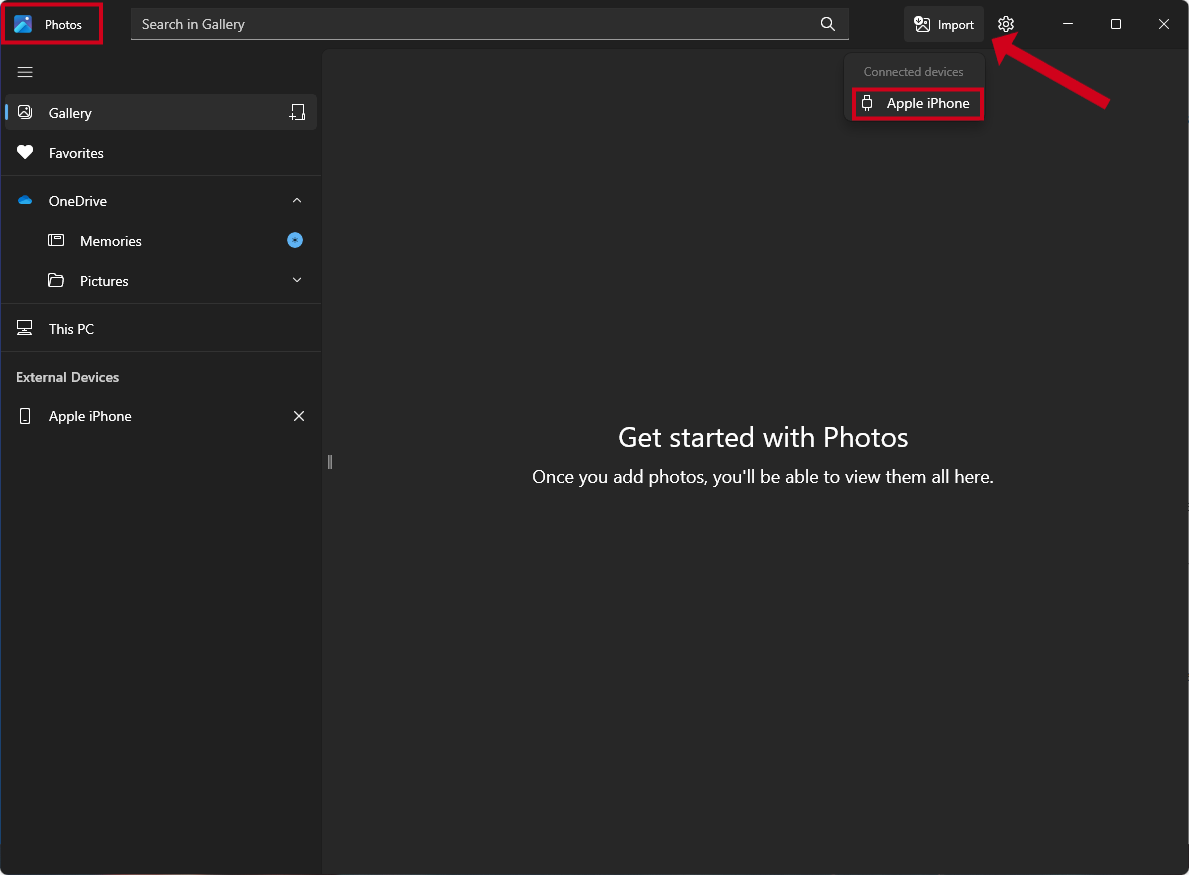Open Settings via the gear icon

click(x=1005, y=24)
